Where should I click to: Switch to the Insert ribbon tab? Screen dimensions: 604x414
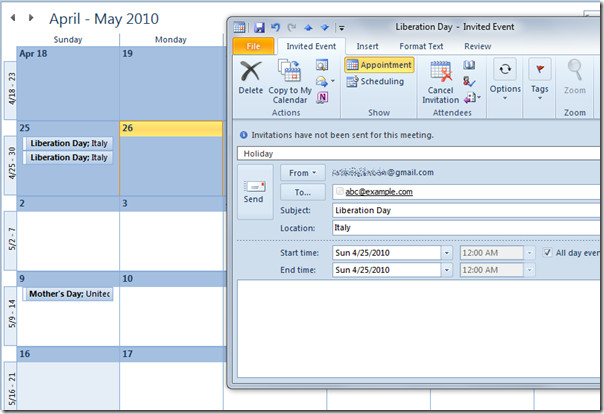(x=367, y=46)
